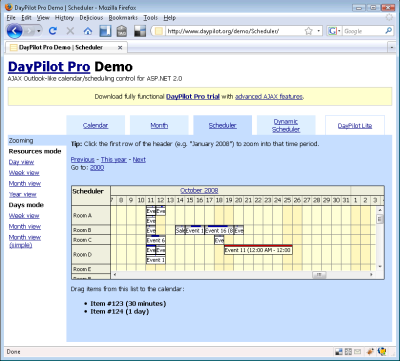Screen dimensions: 400x361
Task: Close the DayPilot Pro Demo tab
Action: 120,48
